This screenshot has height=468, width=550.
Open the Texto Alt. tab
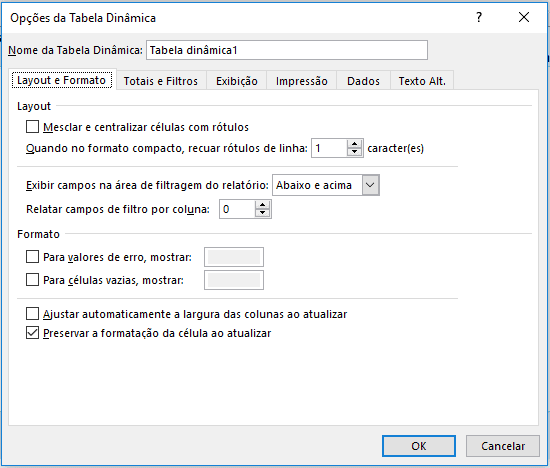[422, 81]
